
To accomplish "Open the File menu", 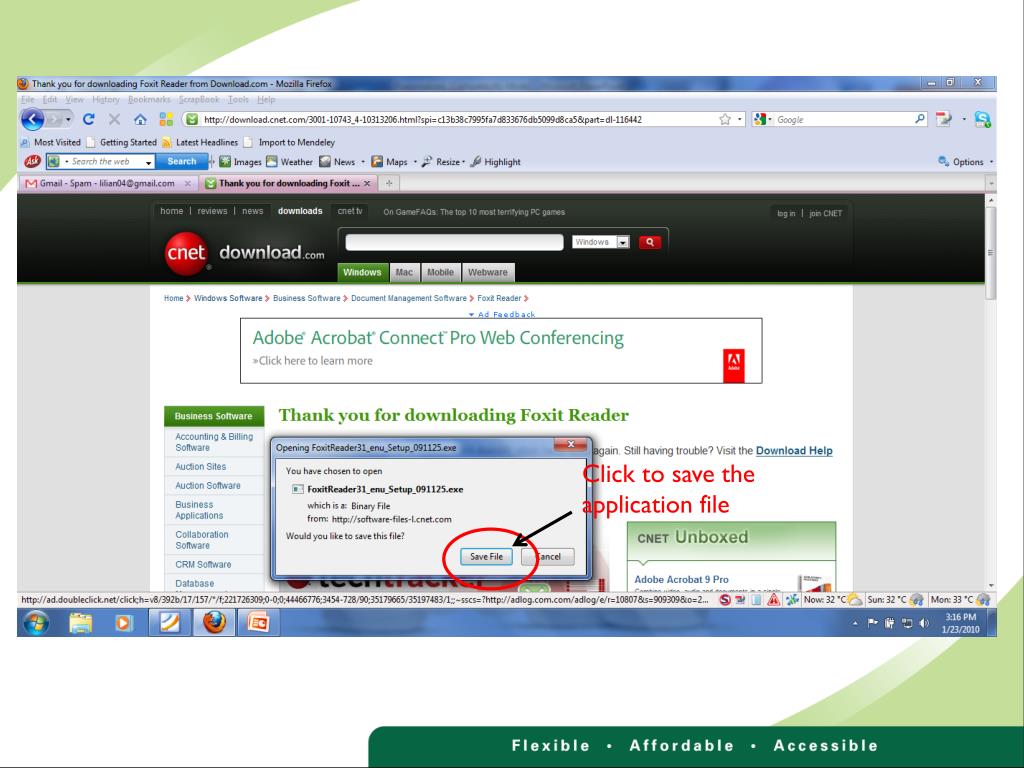I will tap(27, 99).
